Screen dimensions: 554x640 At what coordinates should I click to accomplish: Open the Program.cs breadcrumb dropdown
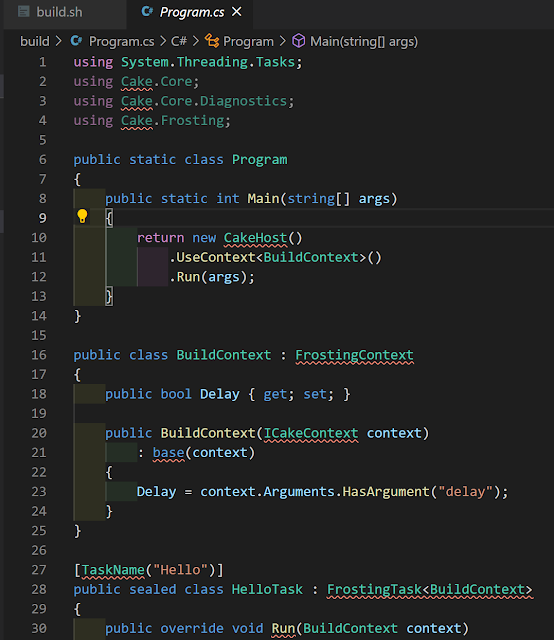click(x=122, y=41)
